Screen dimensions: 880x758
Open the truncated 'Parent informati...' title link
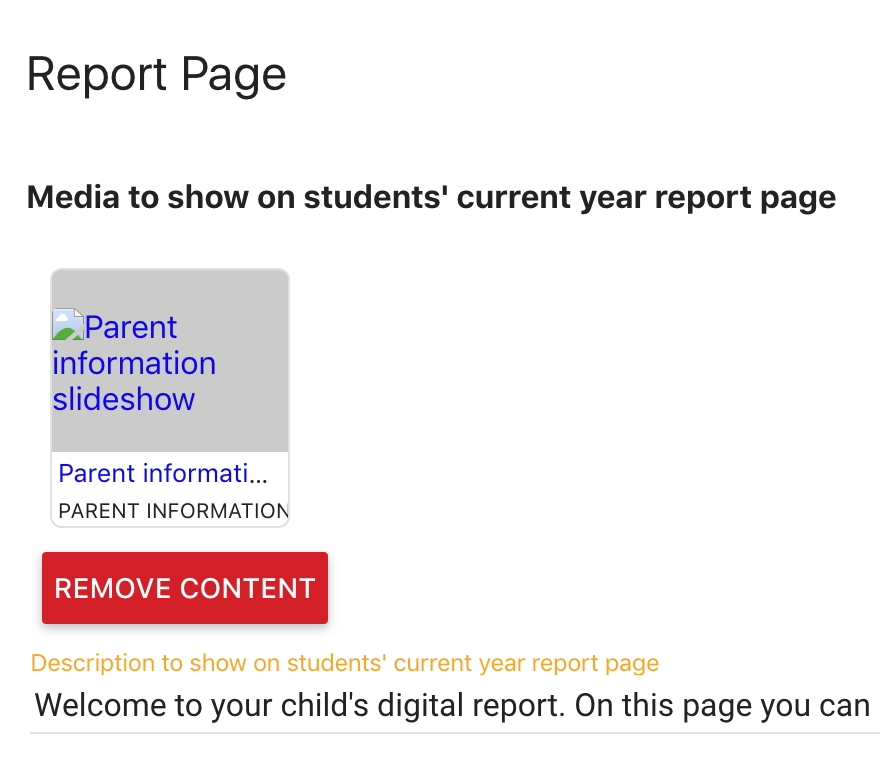[163, 473]
